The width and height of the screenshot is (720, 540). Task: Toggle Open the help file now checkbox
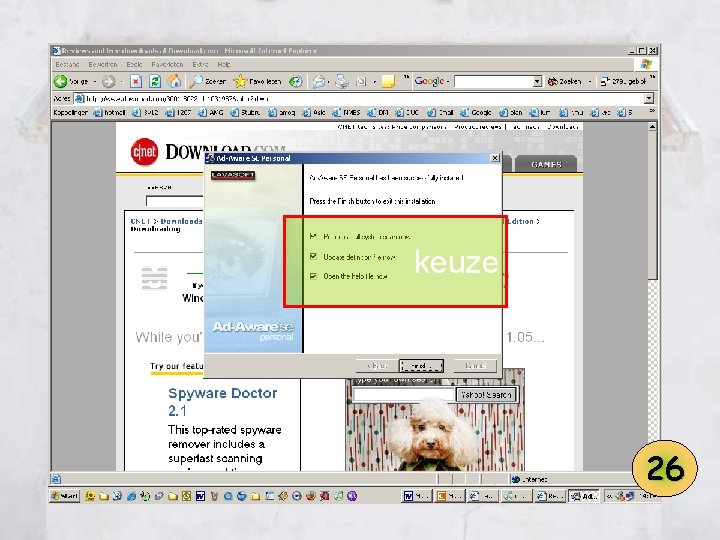[x=314, y=276]
